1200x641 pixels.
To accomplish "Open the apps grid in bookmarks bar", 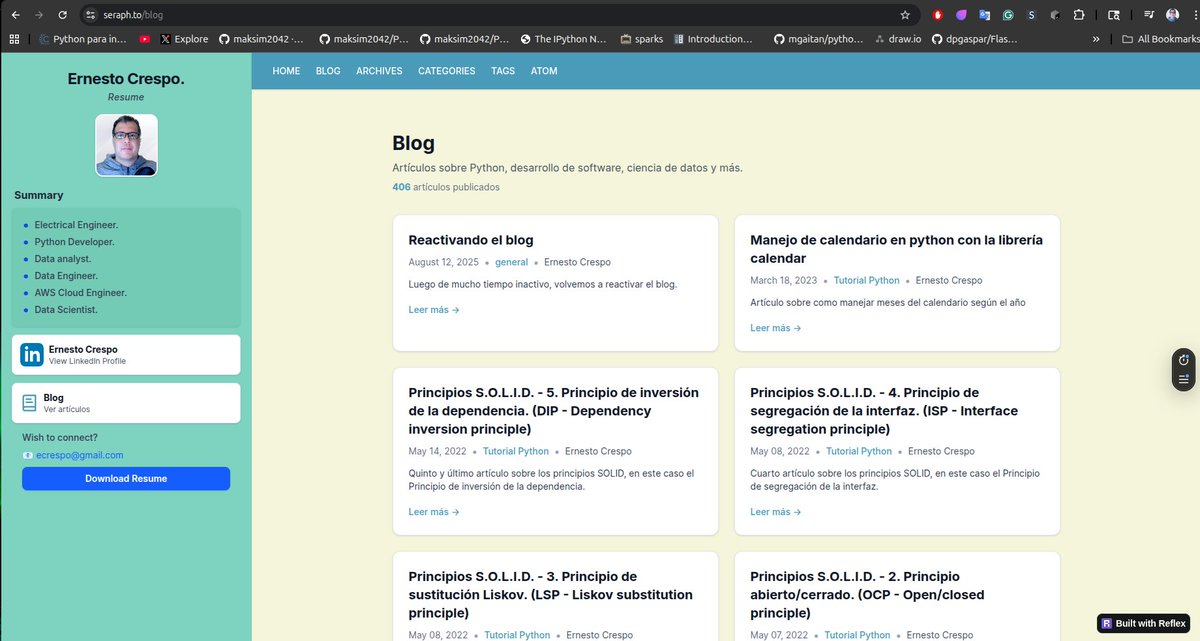I will [14, 39].
